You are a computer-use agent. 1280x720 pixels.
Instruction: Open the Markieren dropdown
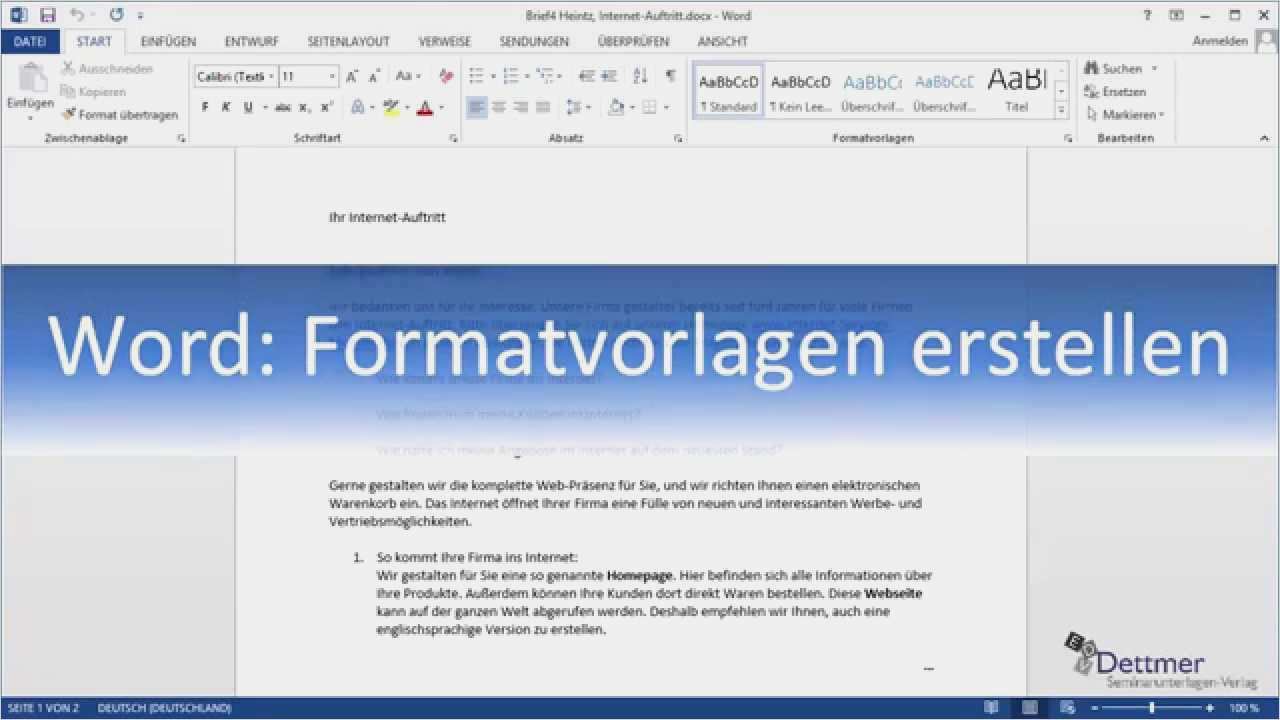[x=1125, y=115]
